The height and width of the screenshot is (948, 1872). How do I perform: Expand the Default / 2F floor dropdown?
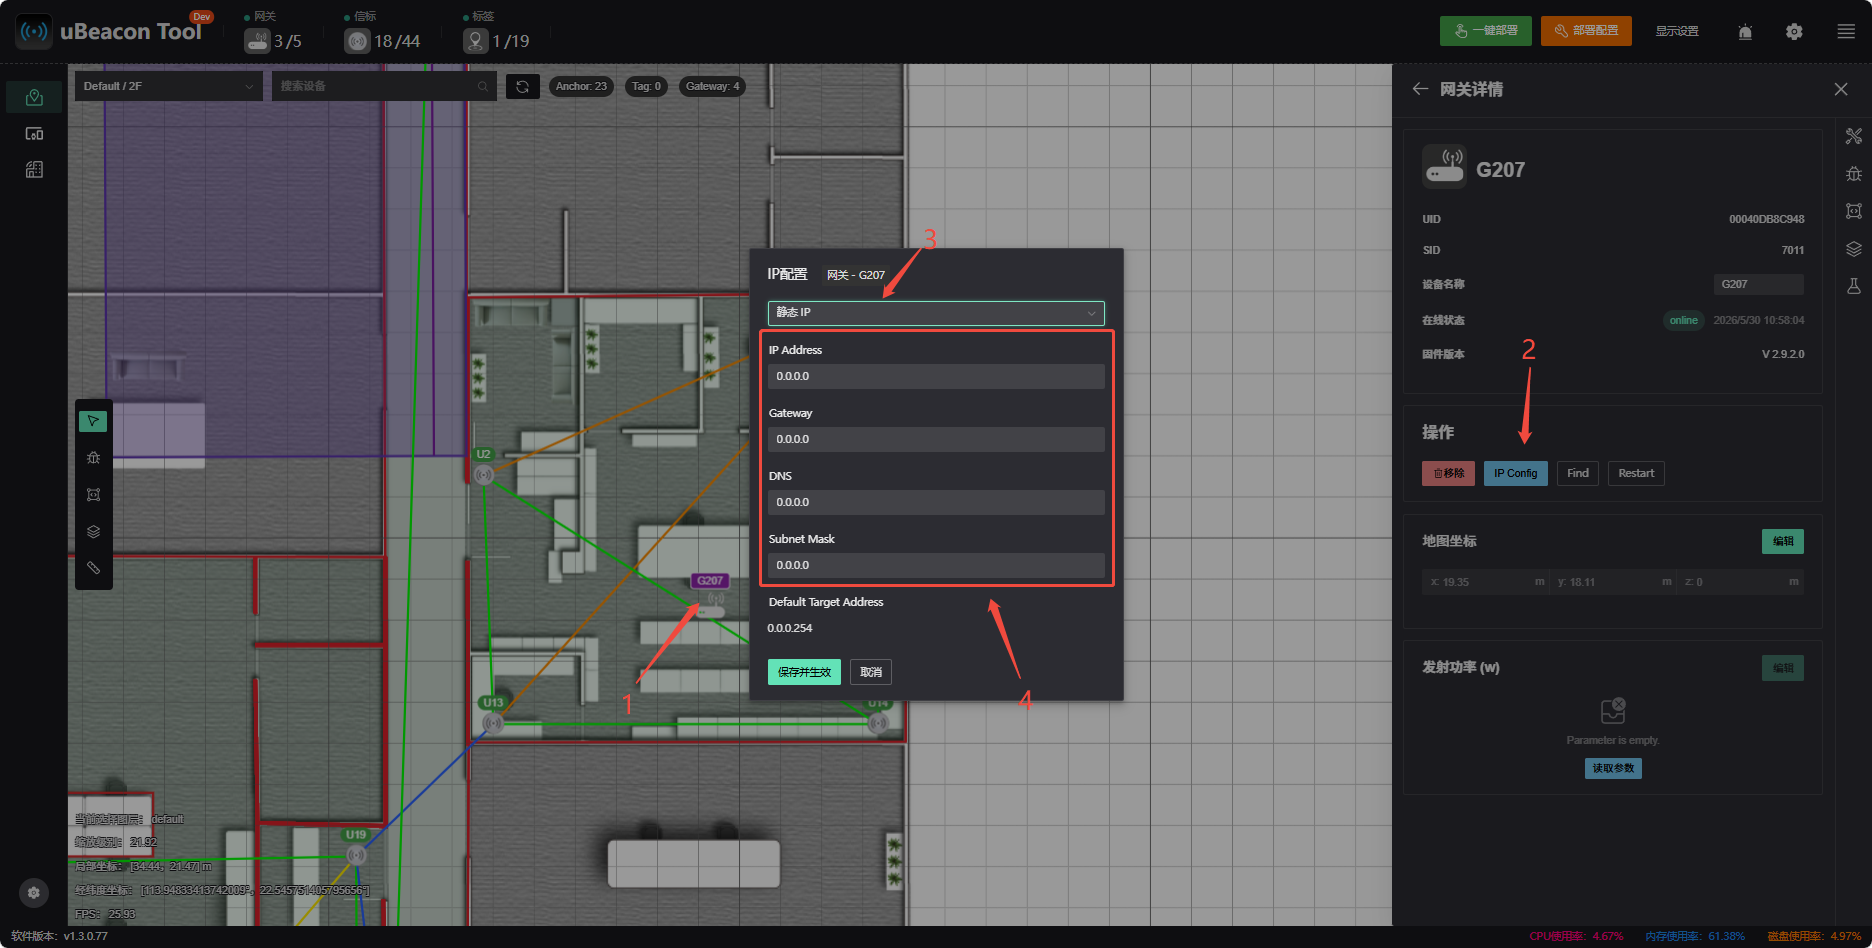168,86
